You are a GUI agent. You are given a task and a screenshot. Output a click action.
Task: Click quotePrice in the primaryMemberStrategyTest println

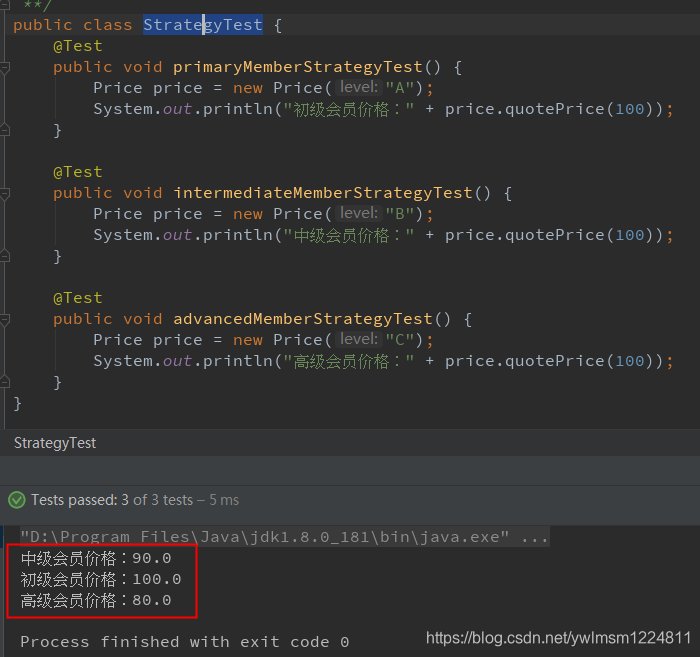pyautogui.click(x=555, y=109)
